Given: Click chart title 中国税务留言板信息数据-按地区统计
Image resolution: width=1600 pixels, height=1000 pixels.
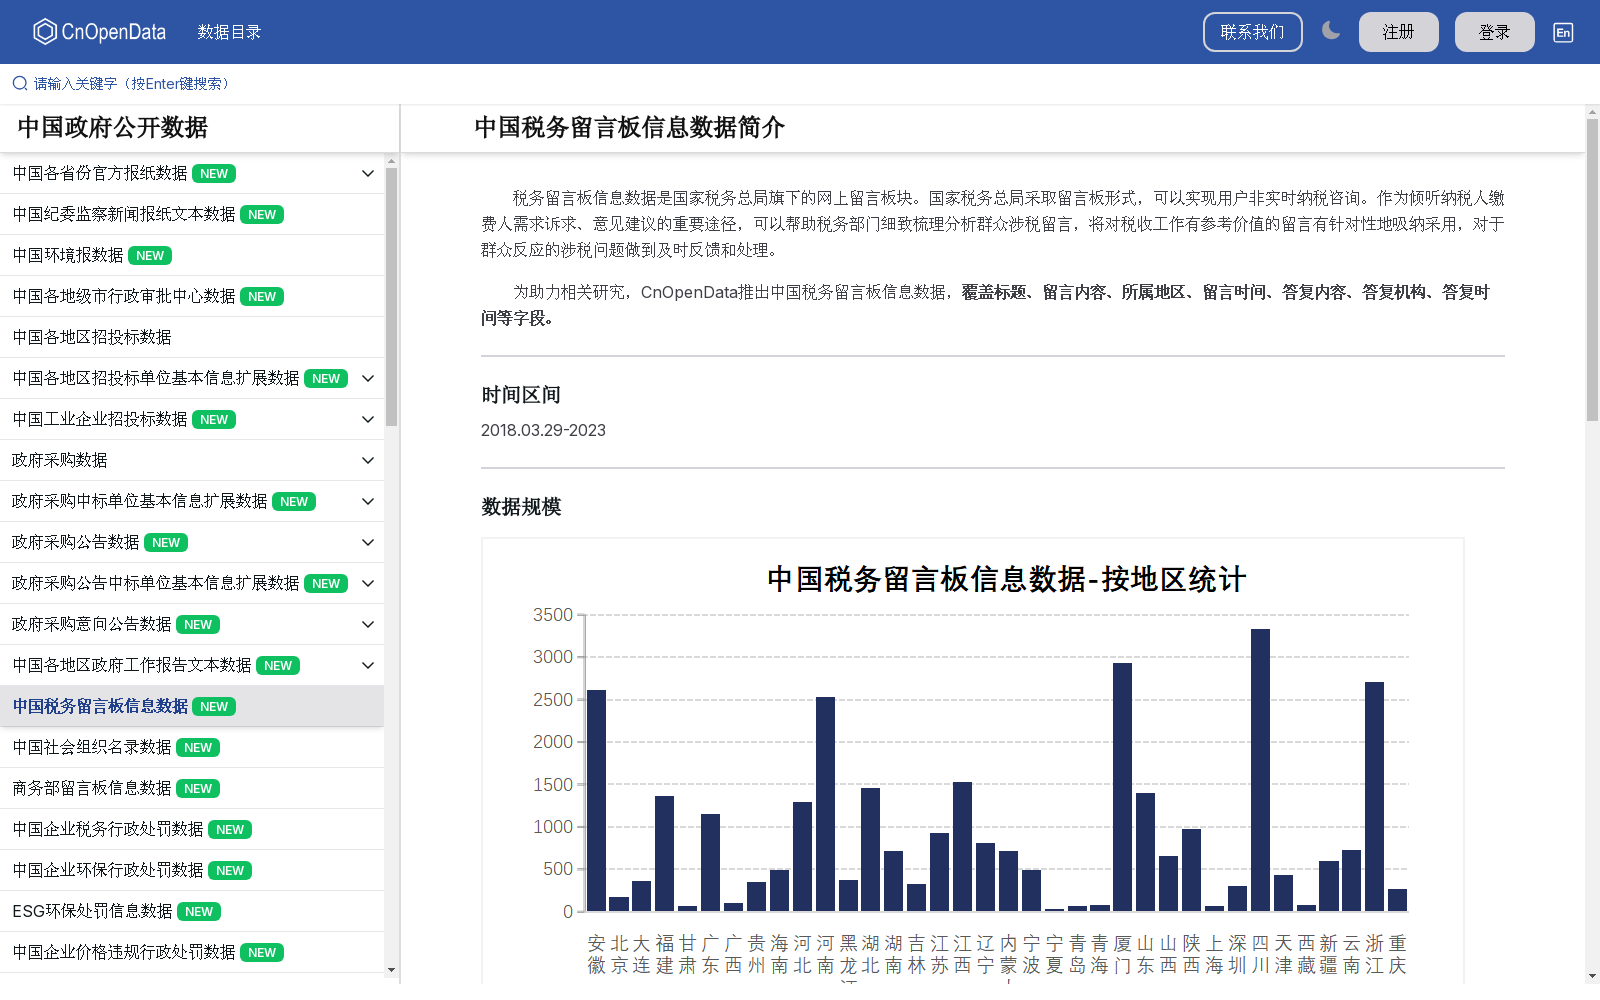Looking at the screenshot, I should coord(1006,579).
